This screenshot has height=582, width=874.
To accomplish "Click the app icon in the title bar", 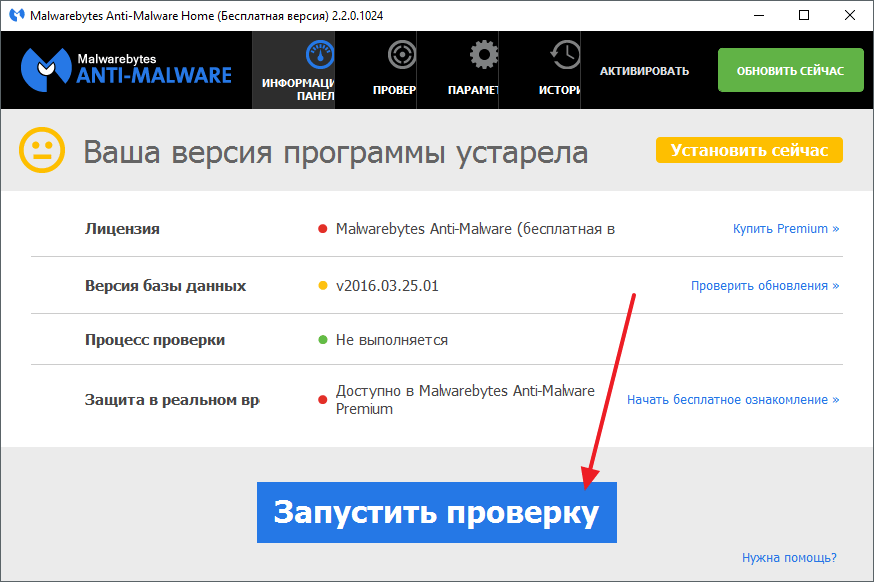I will point(17,16).
